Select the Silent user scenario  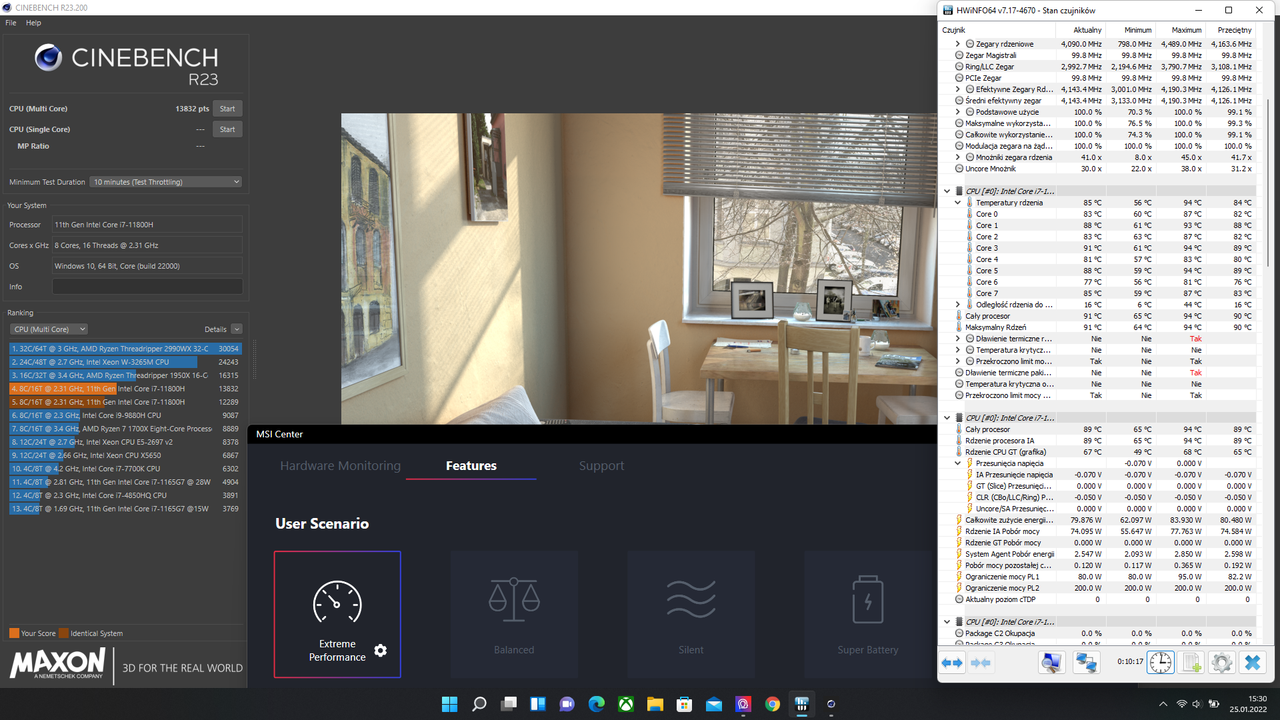pyautogui.click(x=690, y=614)
